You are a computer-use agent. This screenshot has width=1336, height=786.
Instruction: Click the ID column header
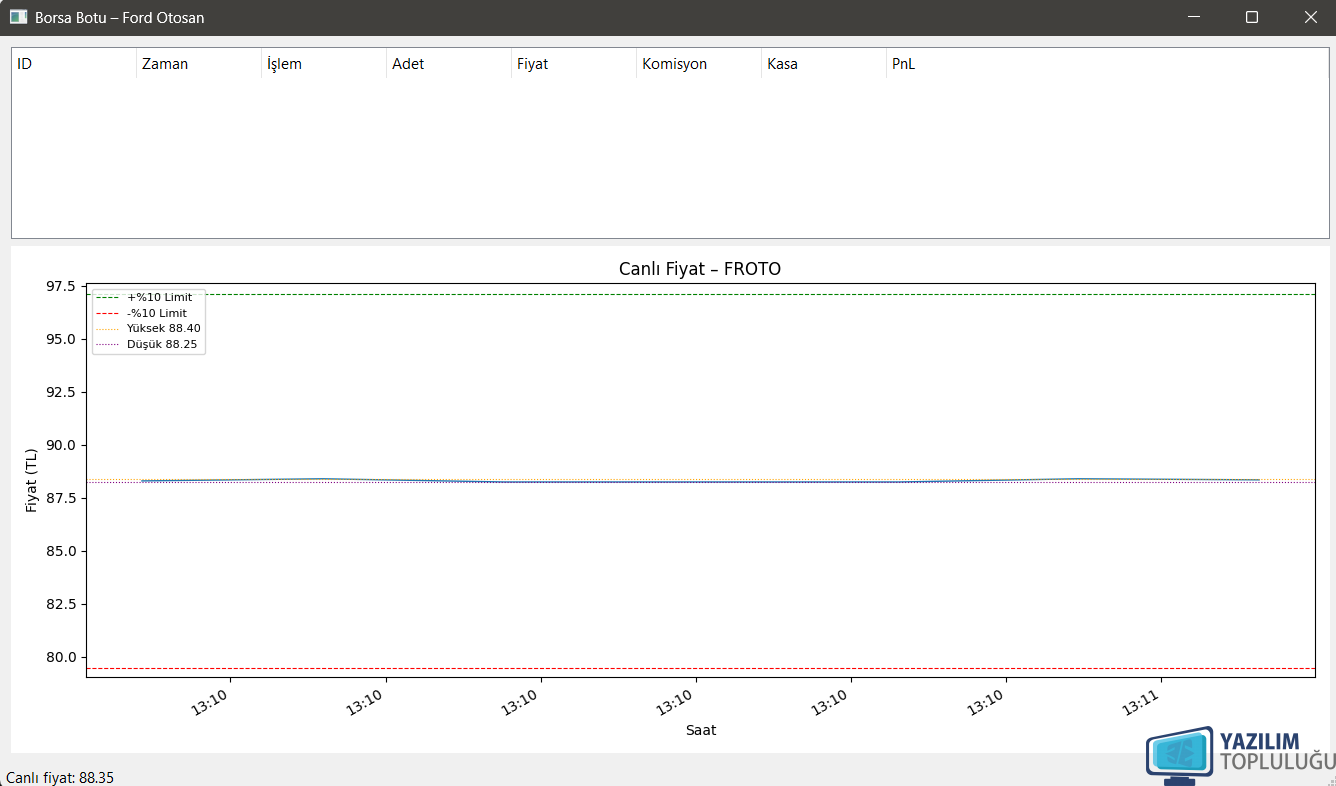[x=74, y=64]
